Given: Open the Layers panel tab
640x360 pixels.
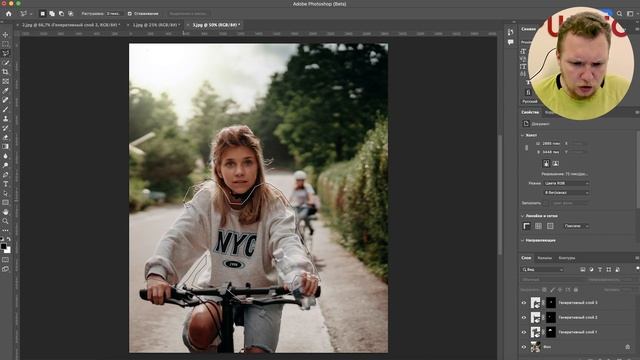Looking at the screenshot, I should pos(526,258).
